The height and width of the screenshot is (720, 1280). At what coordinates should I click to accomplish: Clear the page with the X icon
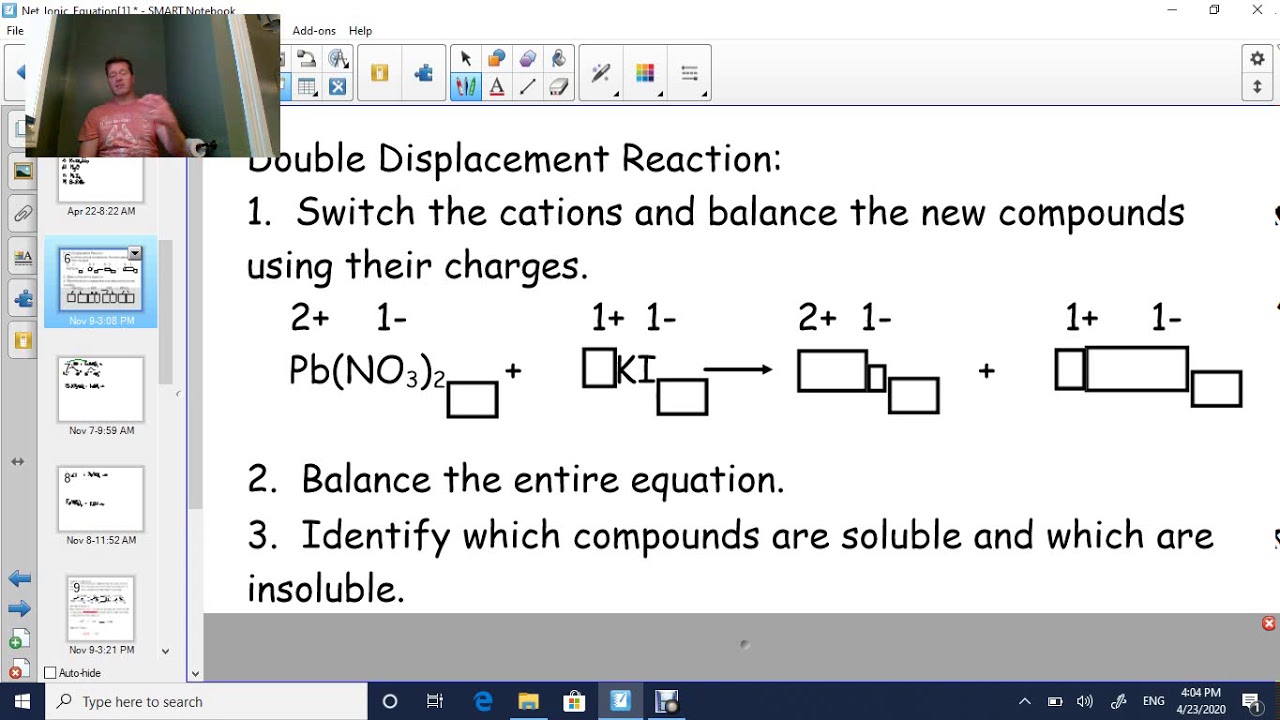[x=338, y=87]
